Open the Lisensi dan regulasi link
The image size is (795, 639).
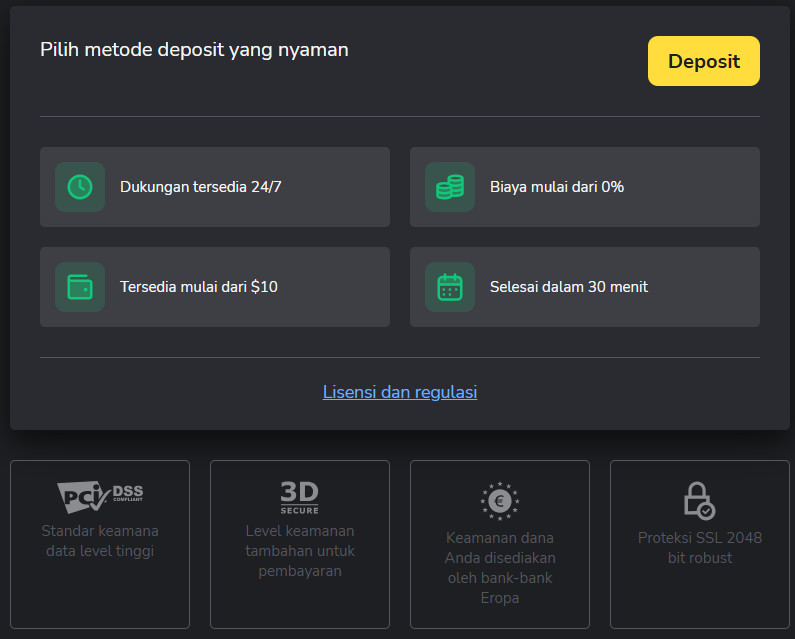click(400, 392)
